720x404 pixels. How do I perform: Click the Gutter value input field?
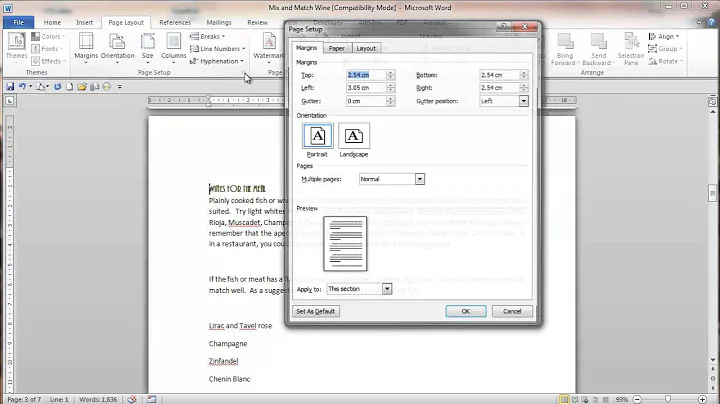(x=366, y=101)
